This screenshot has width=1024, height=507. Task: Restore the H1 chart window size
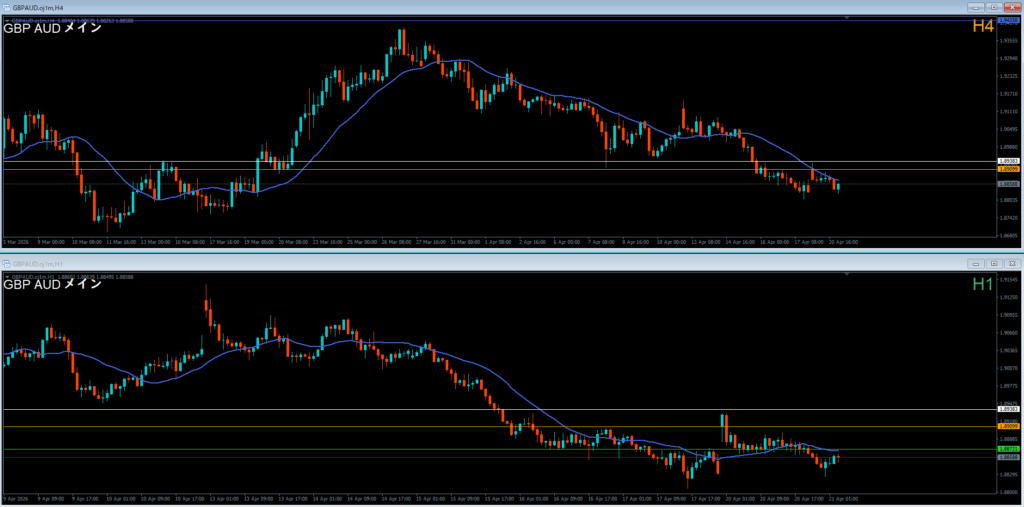[993, 263]
